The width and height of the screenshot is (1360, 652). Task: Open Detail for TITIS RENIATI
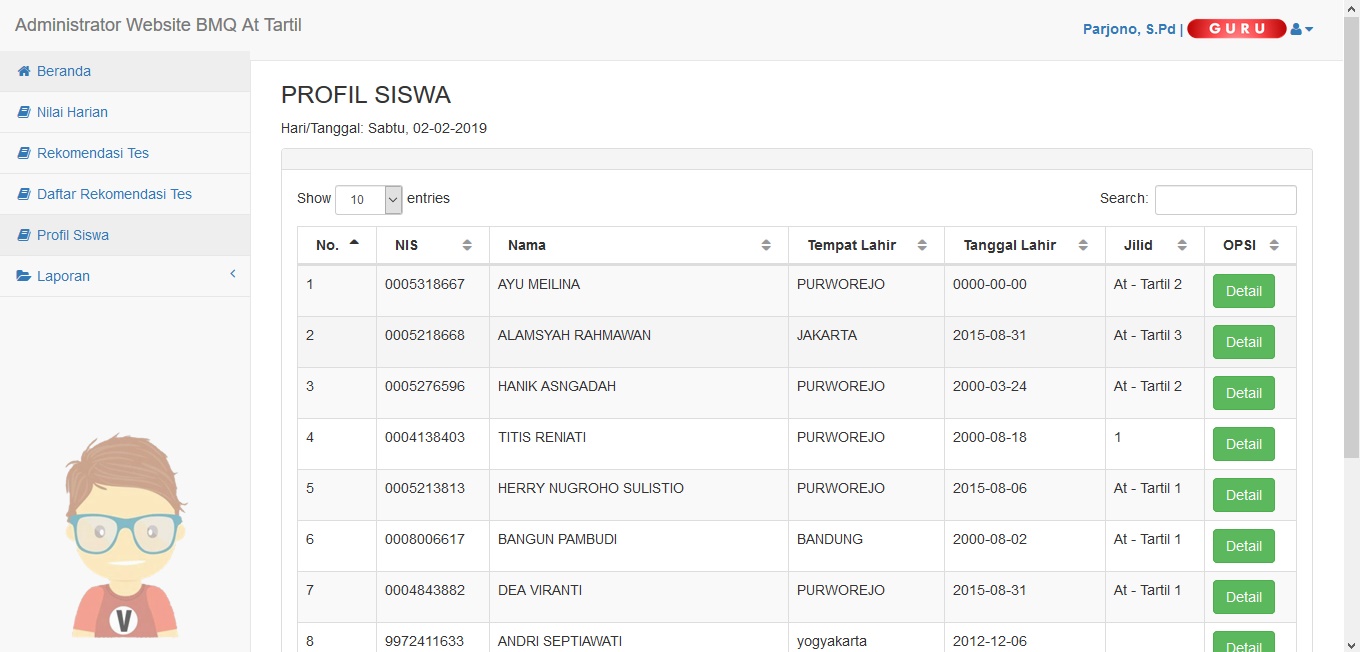click(x=1244, y=444)
